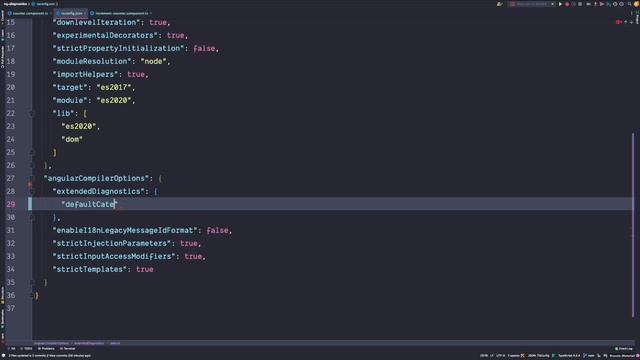This screenshot has height=360, width=640.
Task: Click the "strictInputAccessModifiers" key
Action: (x=114, y=257)
